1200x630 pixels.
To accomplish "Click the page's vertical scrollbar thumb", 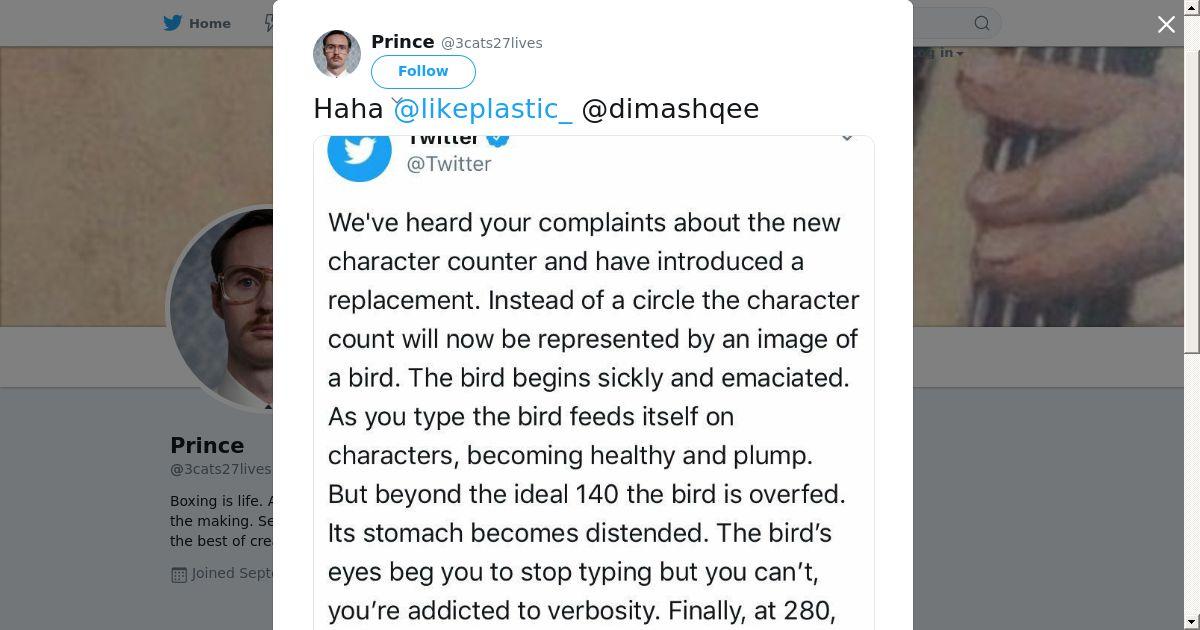I will point(1192,178).
